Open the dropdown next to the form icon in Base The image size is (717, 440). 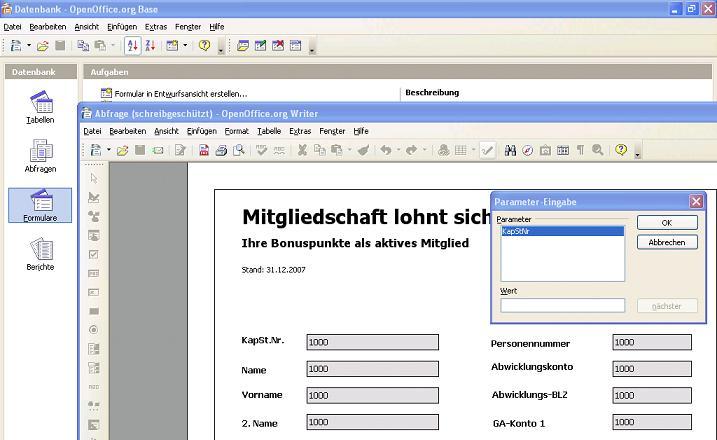pyautogui.click(x=185, y=46)
